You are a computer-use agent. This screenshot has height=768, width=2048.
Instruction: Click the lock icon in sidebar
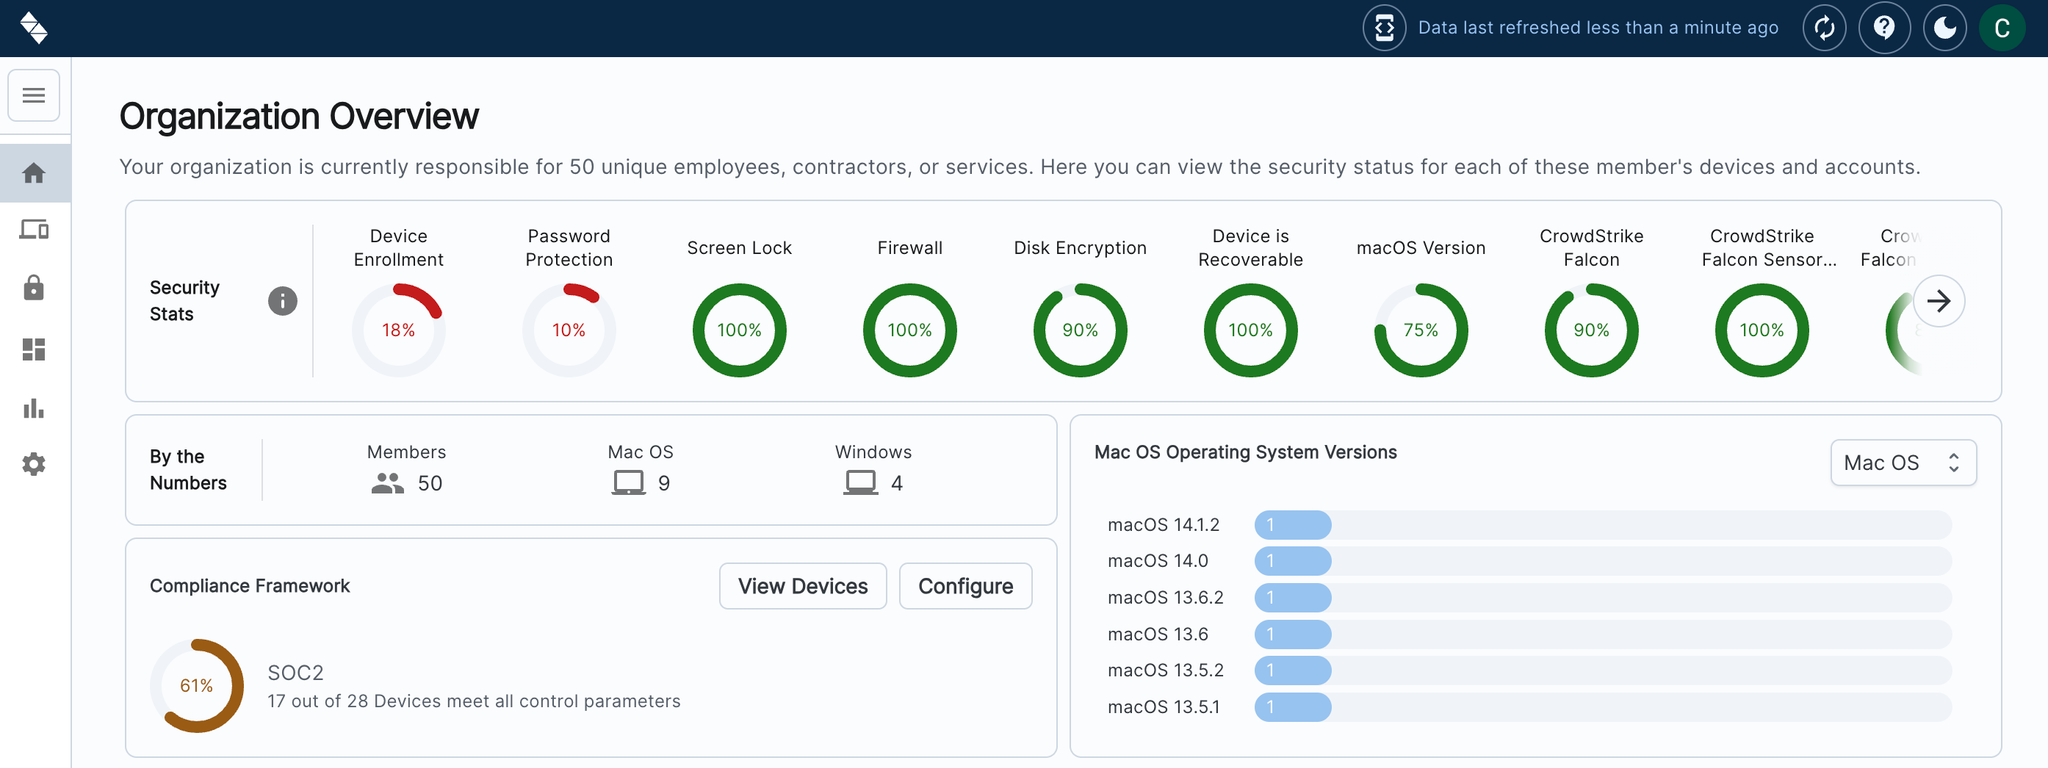[x=34, y=288]
